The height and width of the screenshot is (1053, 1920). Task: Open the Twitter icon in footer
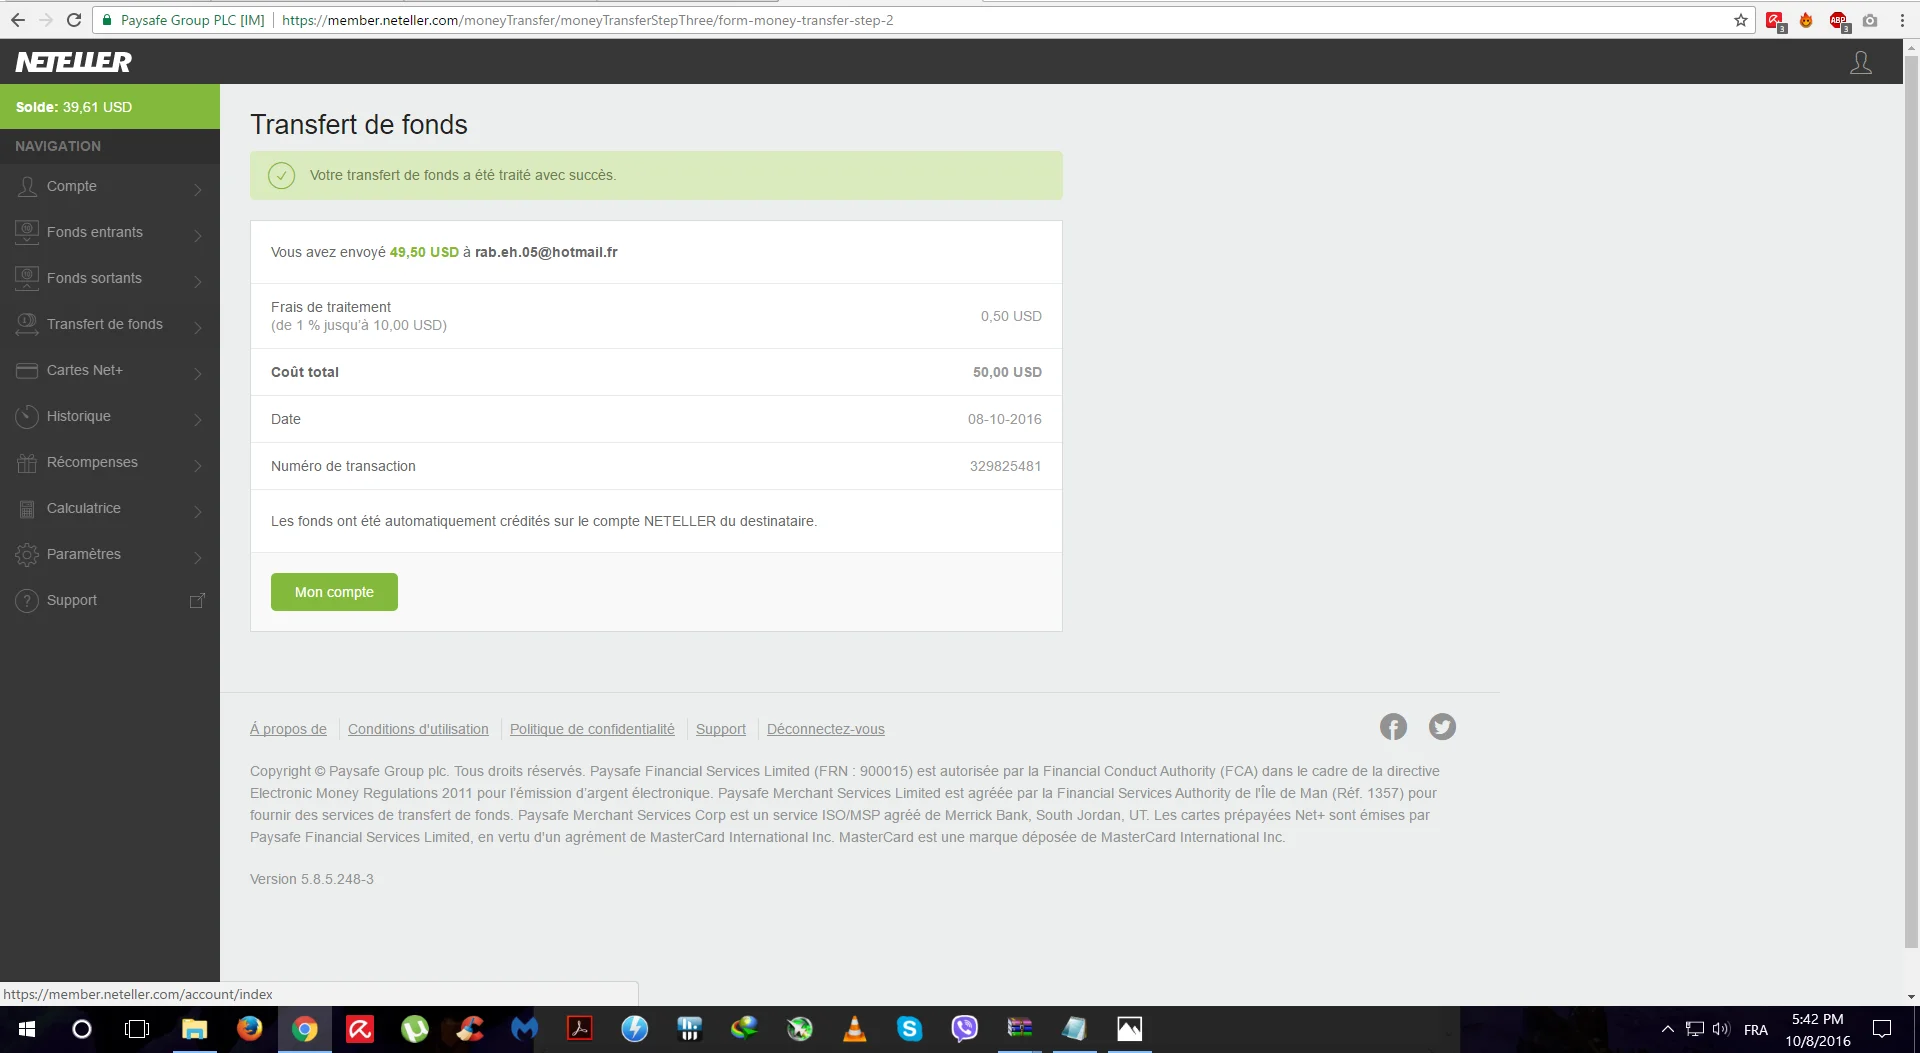coord(1442,727)
